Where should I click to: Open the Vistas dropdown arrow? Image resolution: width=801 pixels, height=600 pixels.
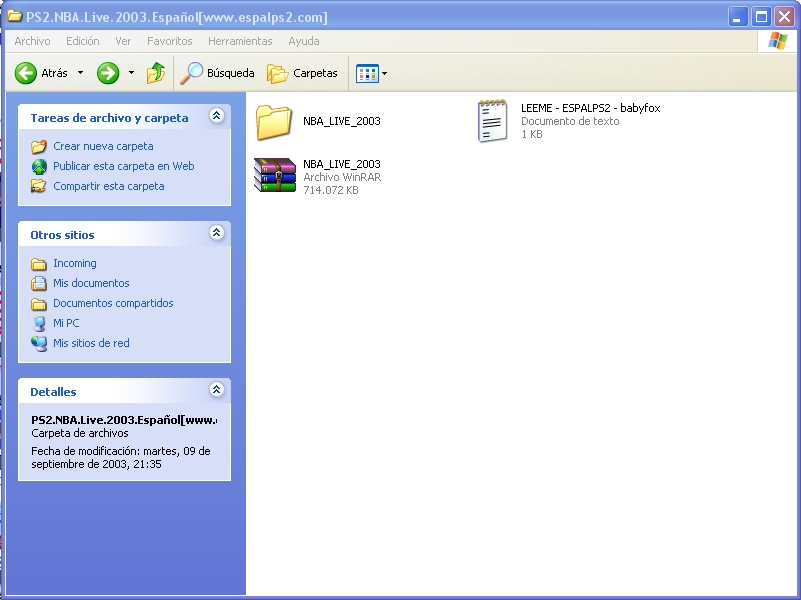coord(385,74)
